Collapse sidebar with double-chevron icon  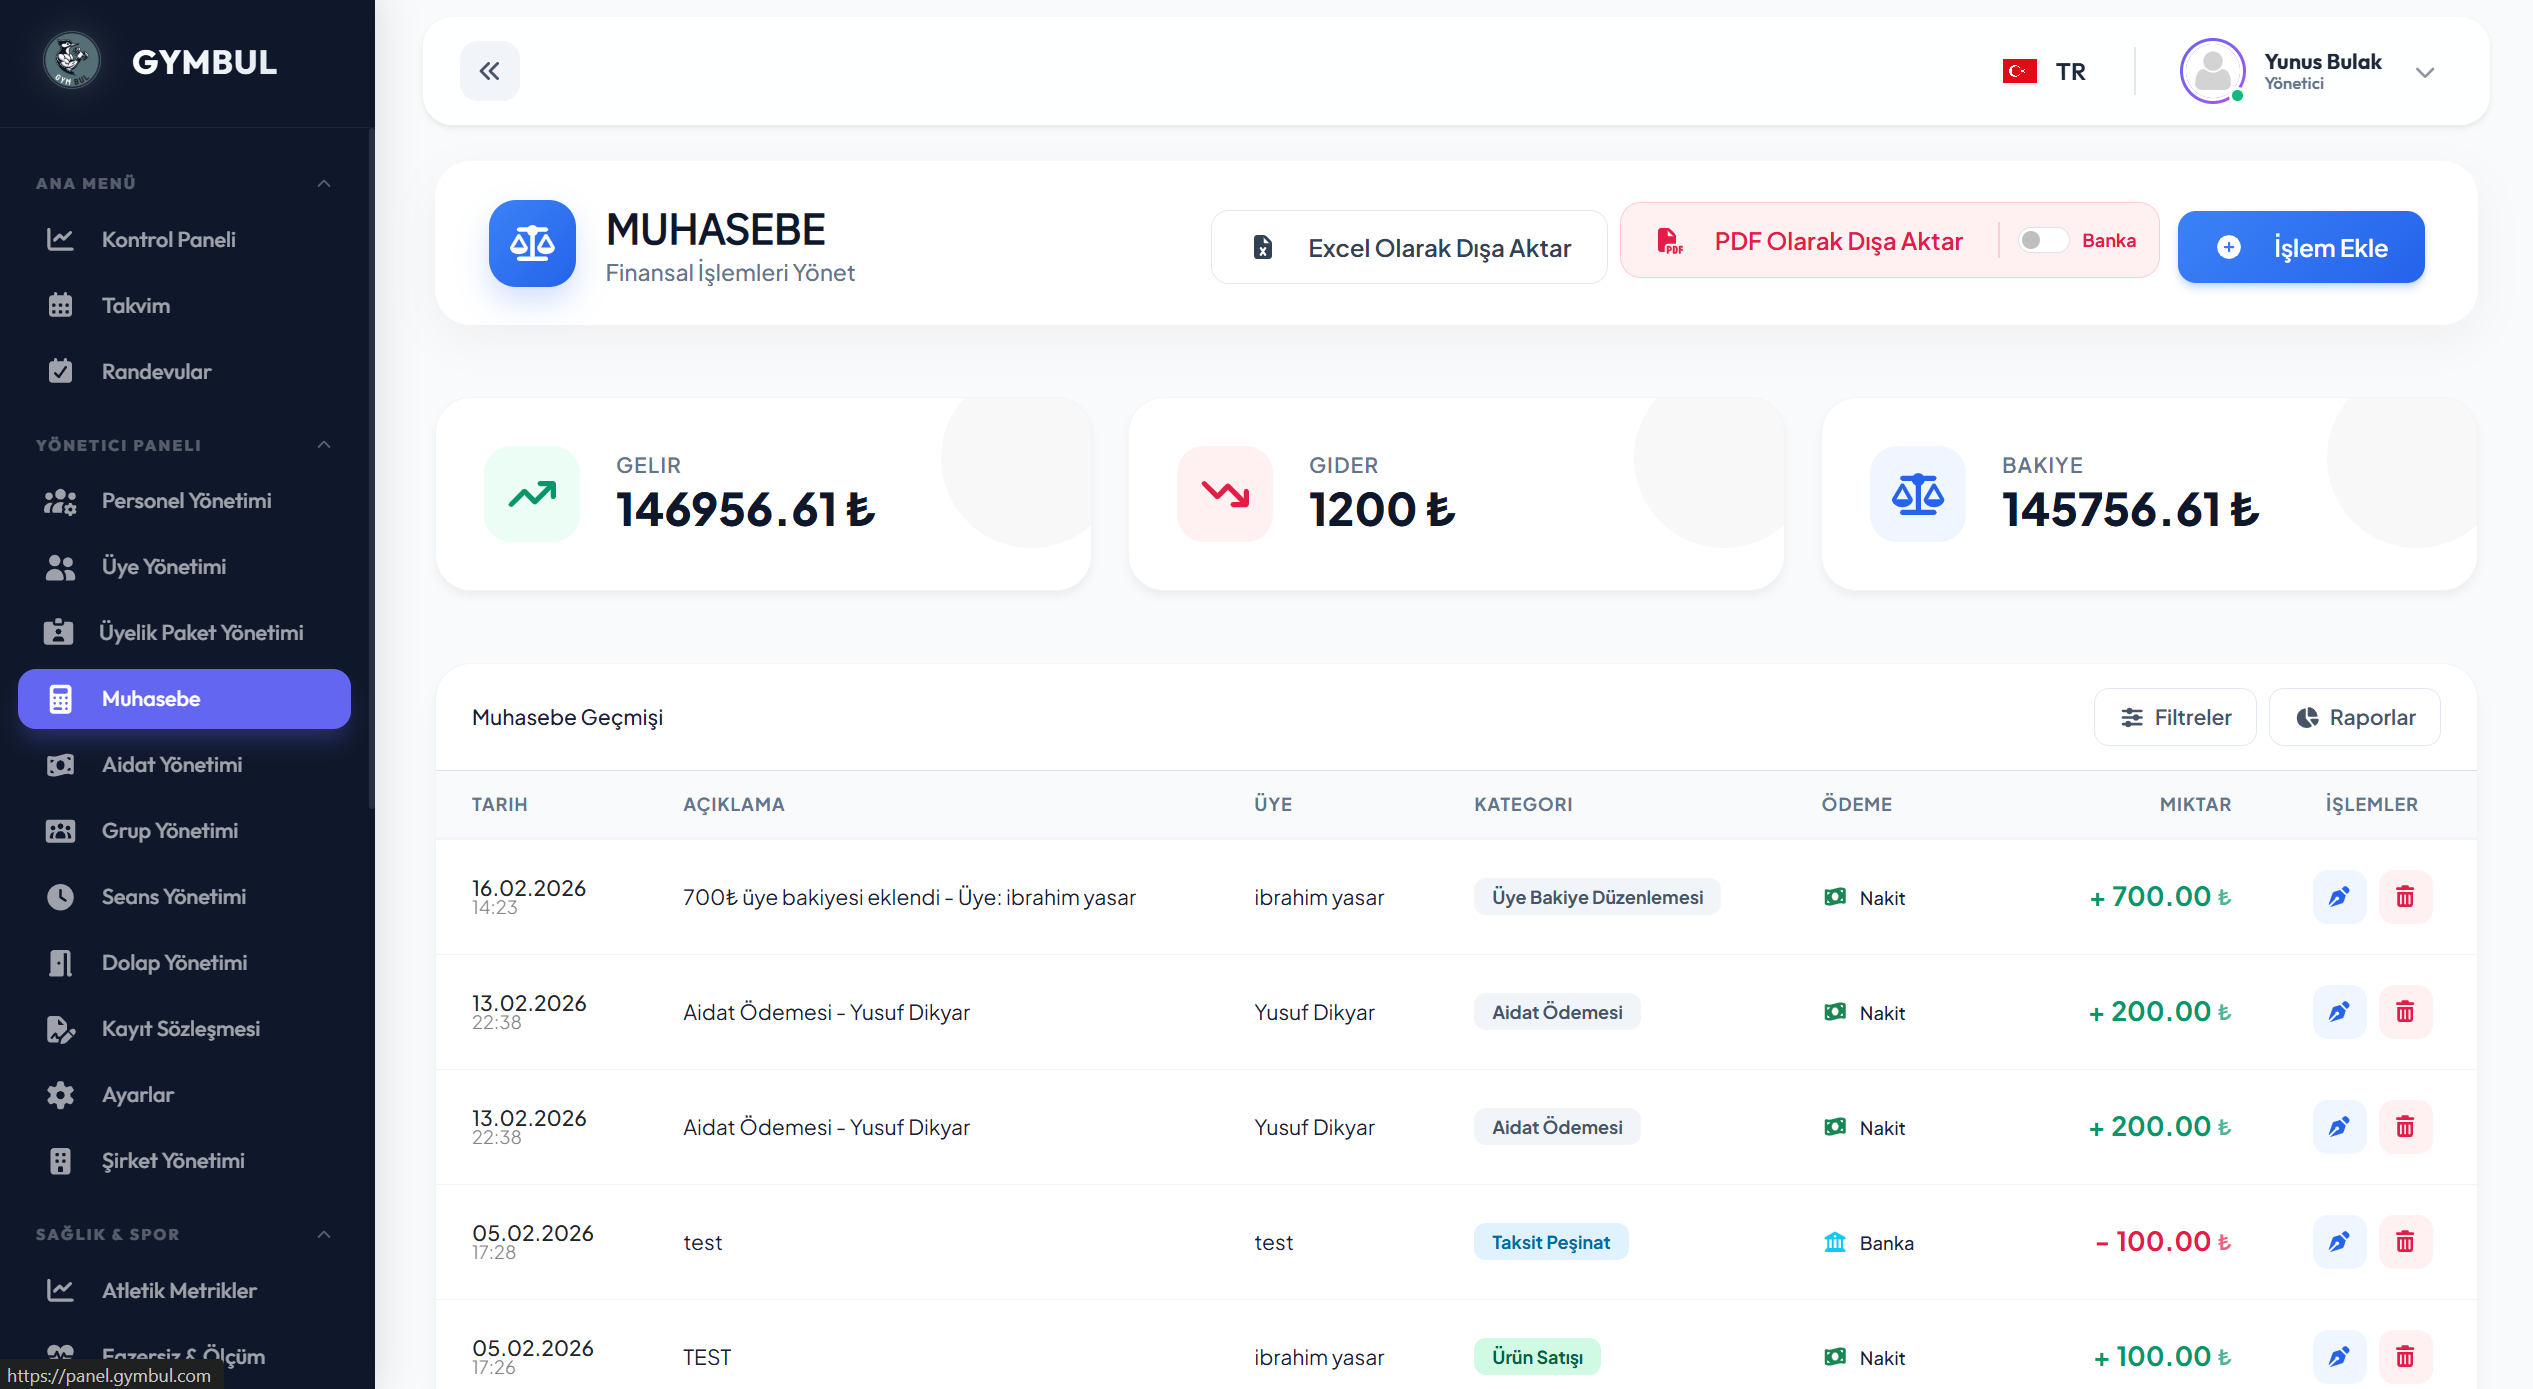point(489,71)
